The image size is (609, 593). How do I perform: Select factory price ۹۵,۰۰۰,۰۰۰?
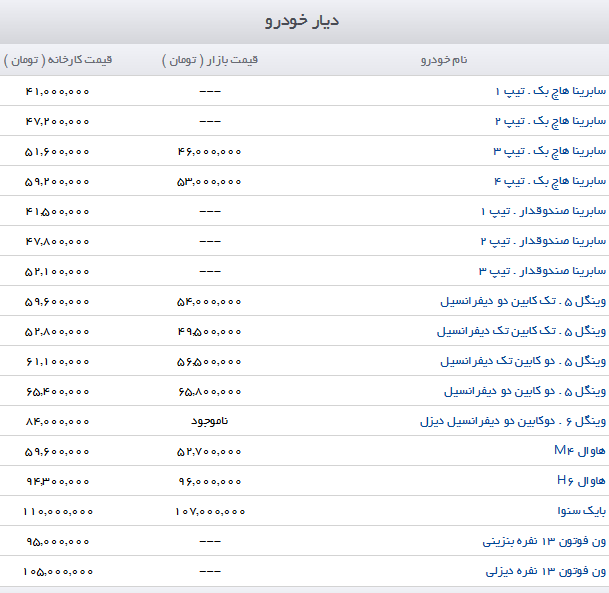coord(58,541)
